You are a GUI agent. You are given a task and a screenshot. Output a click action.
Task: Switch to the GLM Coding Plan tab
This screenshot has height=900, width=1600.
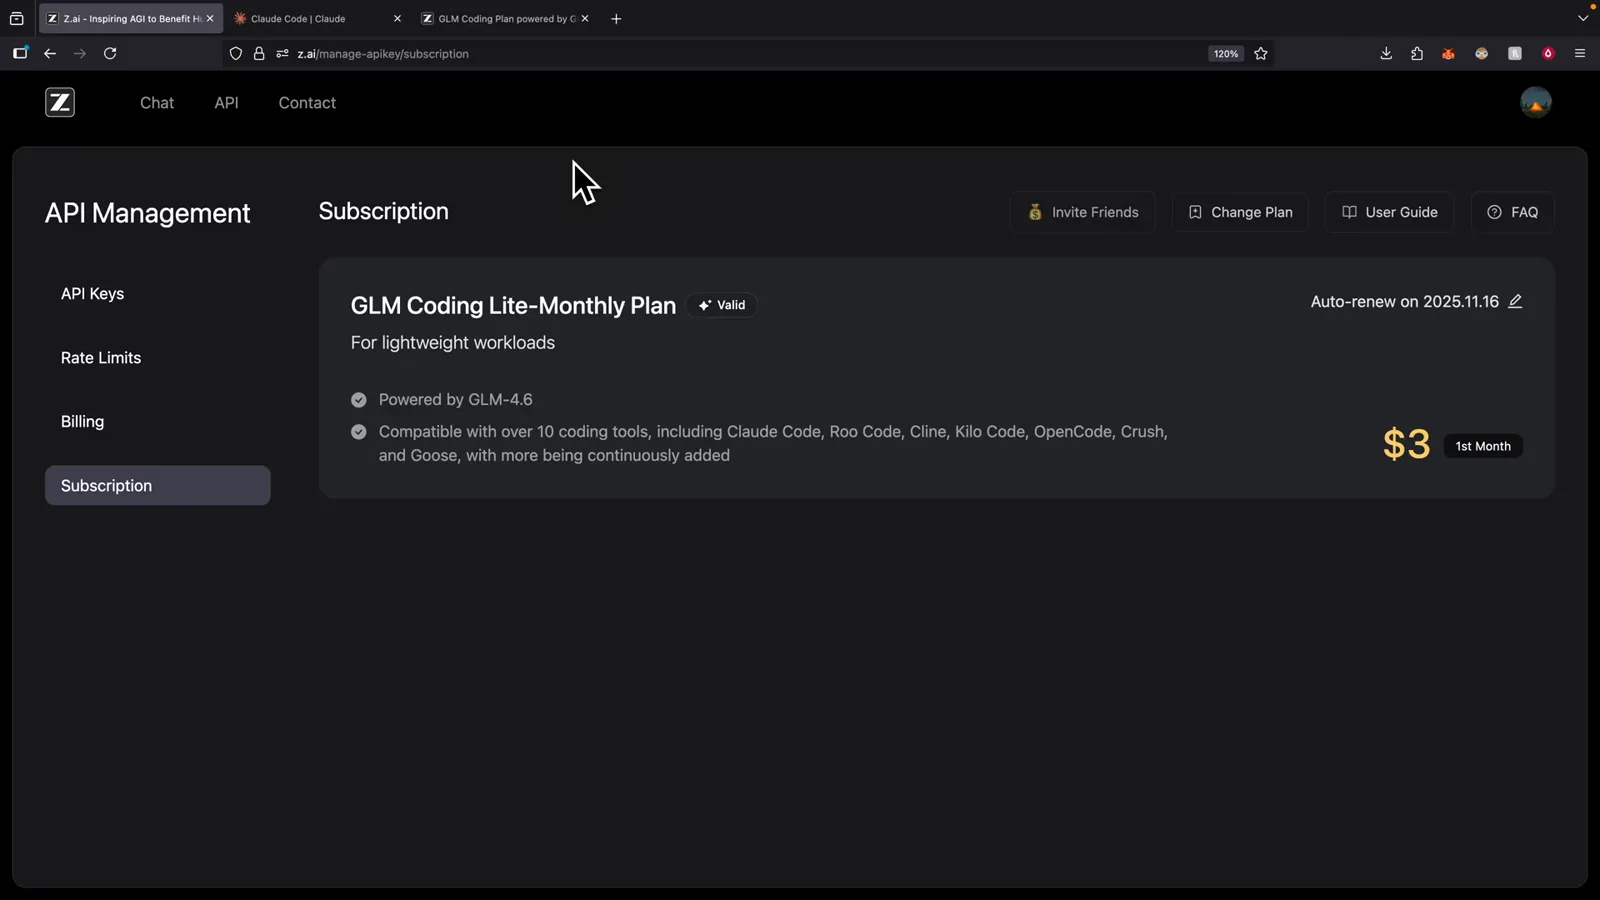point(505,19)
